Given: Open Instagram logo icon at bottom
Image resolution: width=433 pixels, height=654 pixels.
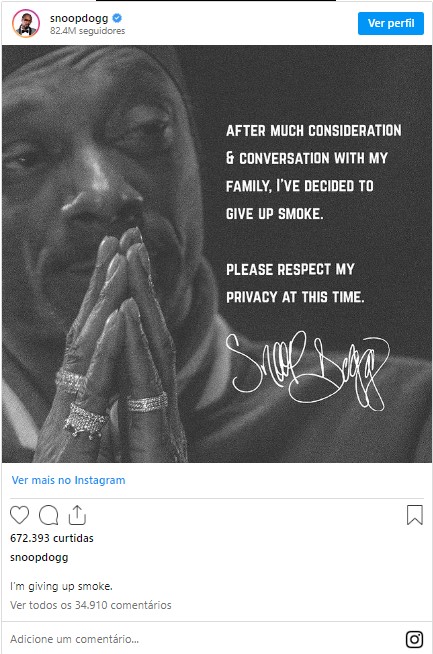Looking at the screenshot, I should coord(414,639).
